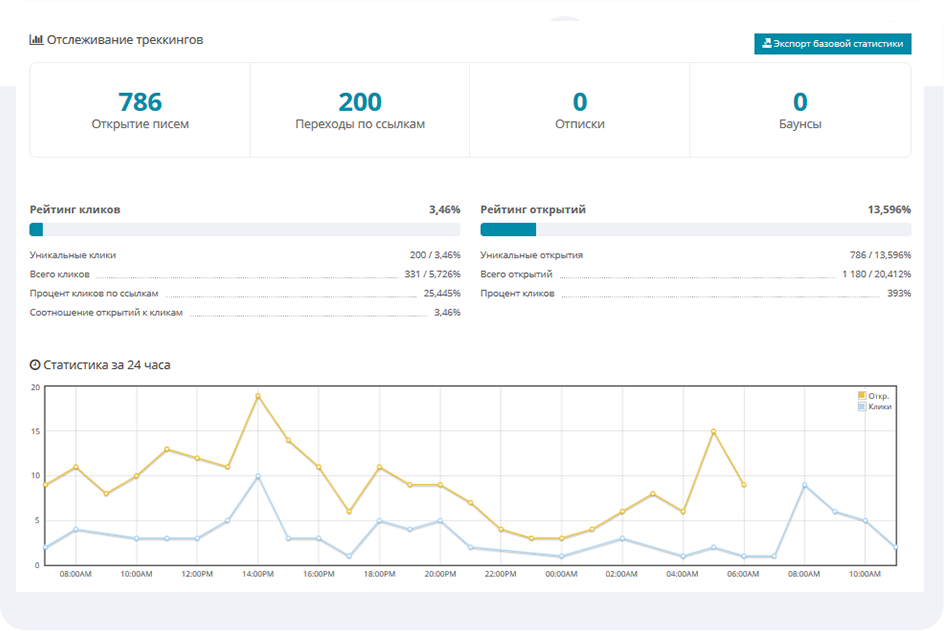Click the Рейтинг открытий progress bar
This screenshot has height=631, width=944.
695,229
